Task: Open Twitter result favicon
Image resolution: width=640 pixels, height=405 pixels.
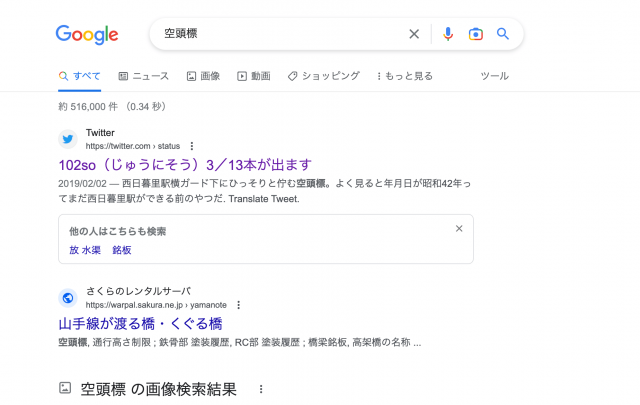Action: [x=68, y=139]
